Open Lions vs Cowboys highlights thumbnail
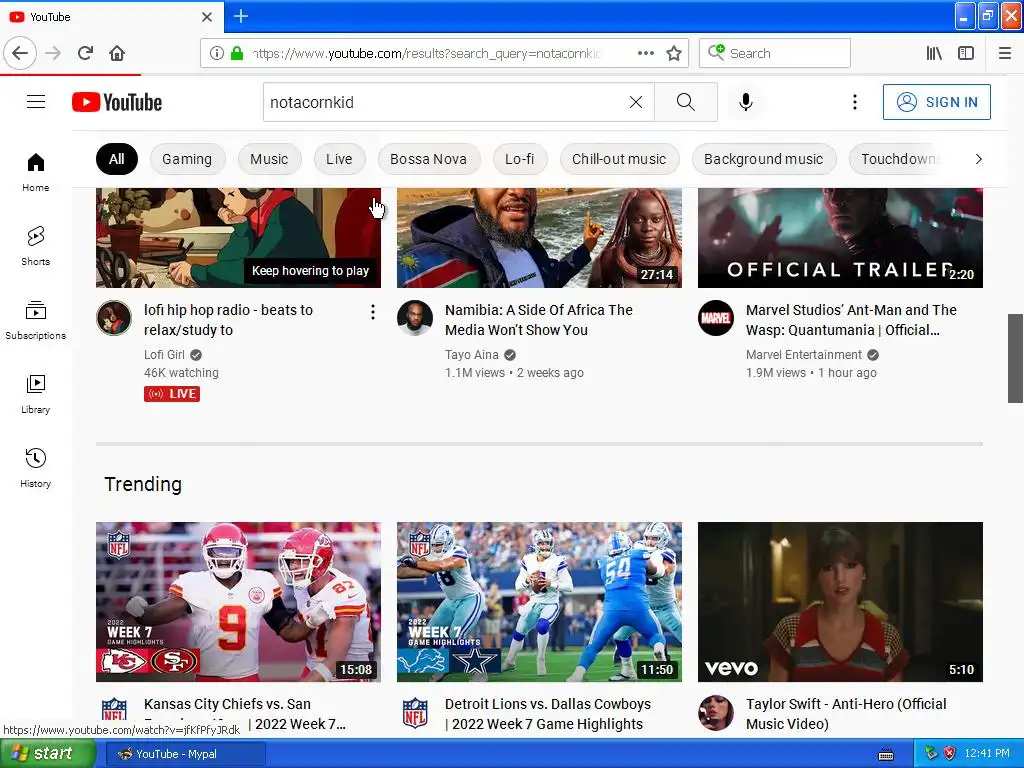This screenshot has width=1024, height=768. click(x=539, y=602)
